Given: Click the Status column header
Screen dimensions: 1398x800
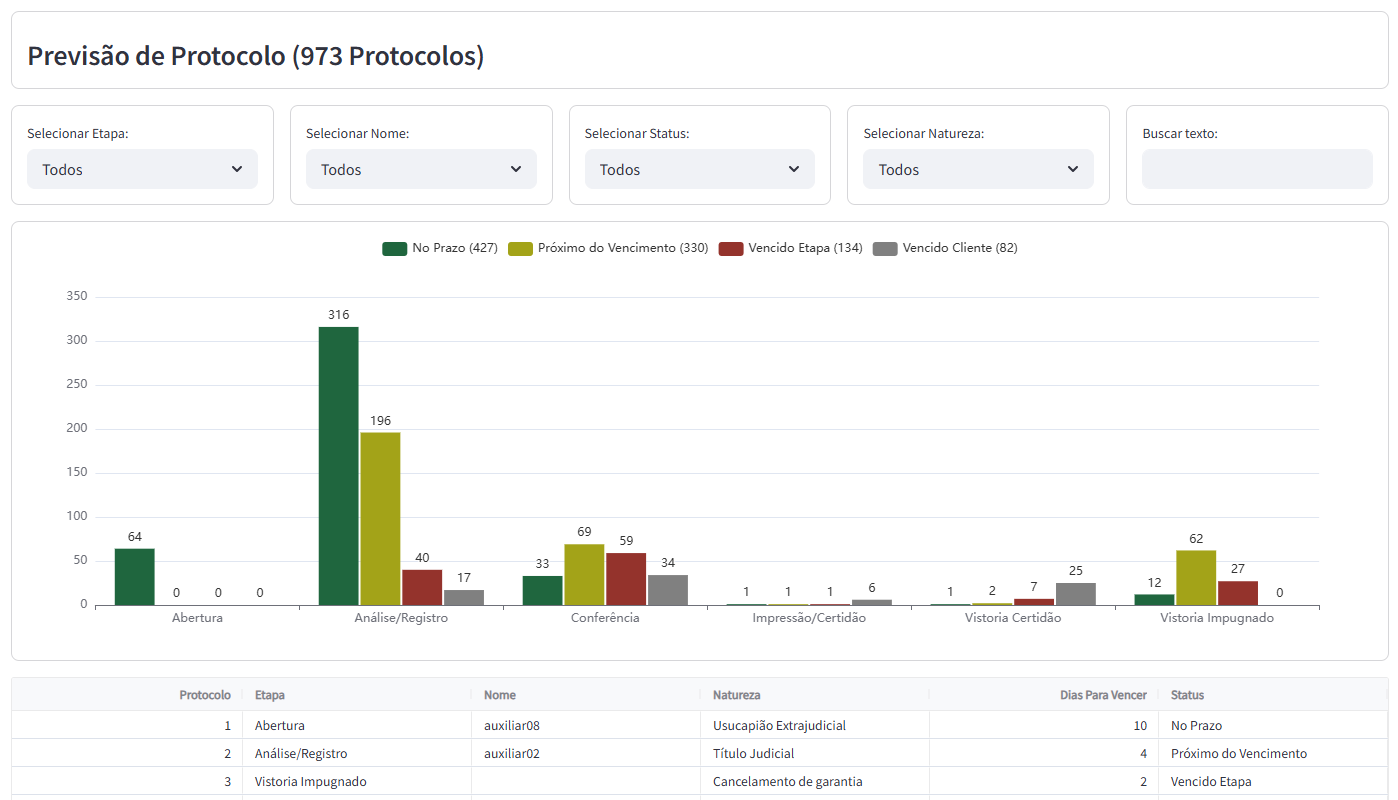Looking at the screenshot, I should (x=1187, y=695).
